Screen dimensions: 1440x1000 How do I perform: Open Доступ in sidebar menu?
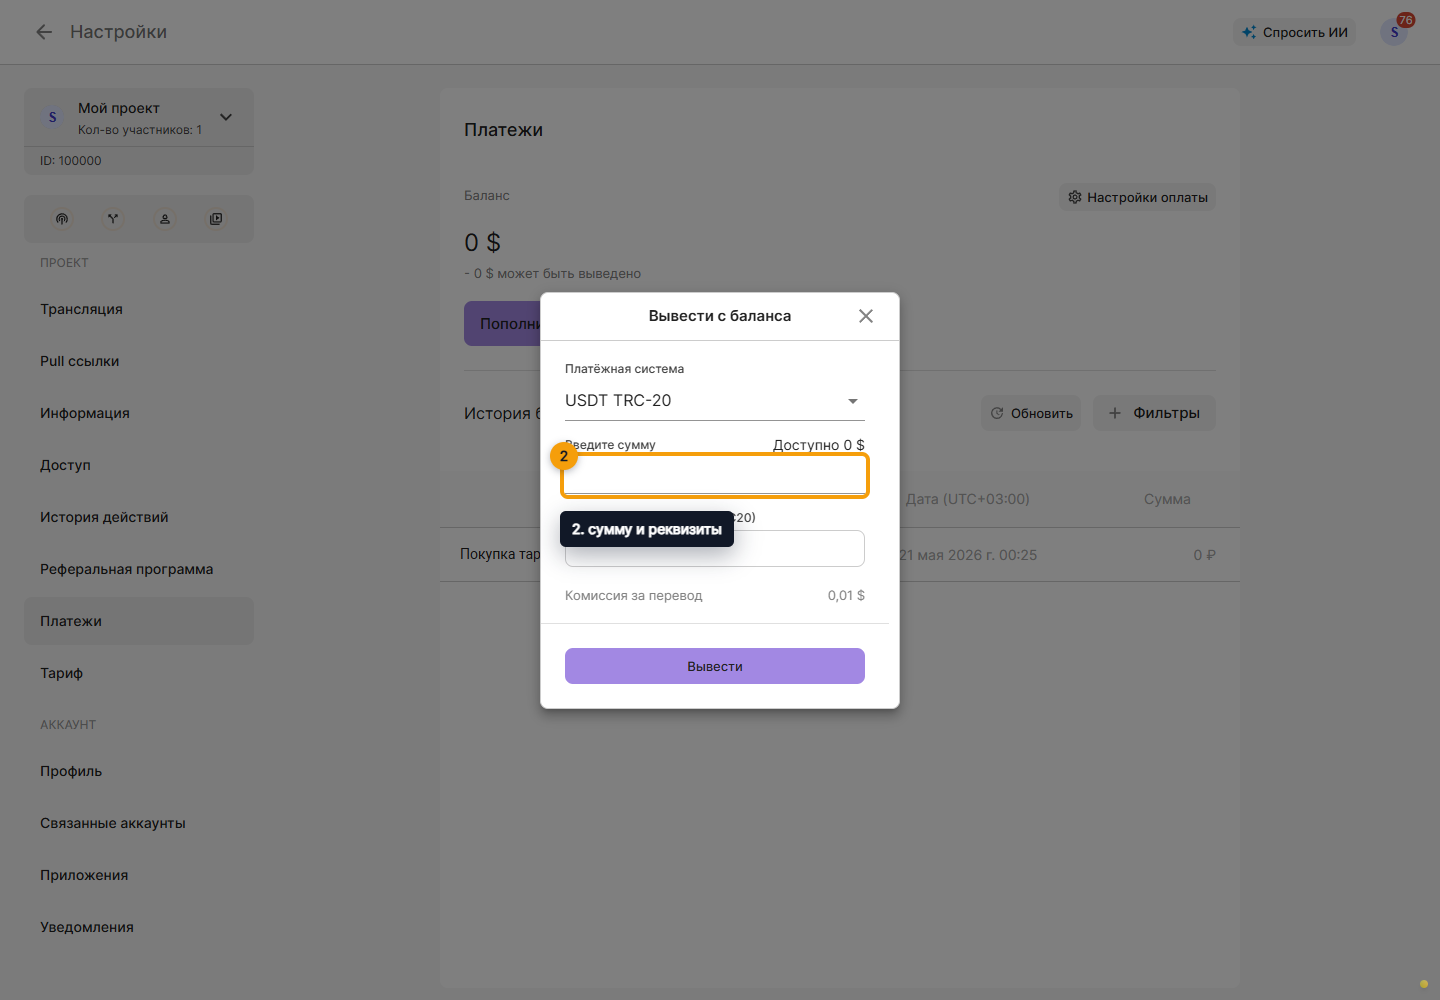click(x=139, y=465)
